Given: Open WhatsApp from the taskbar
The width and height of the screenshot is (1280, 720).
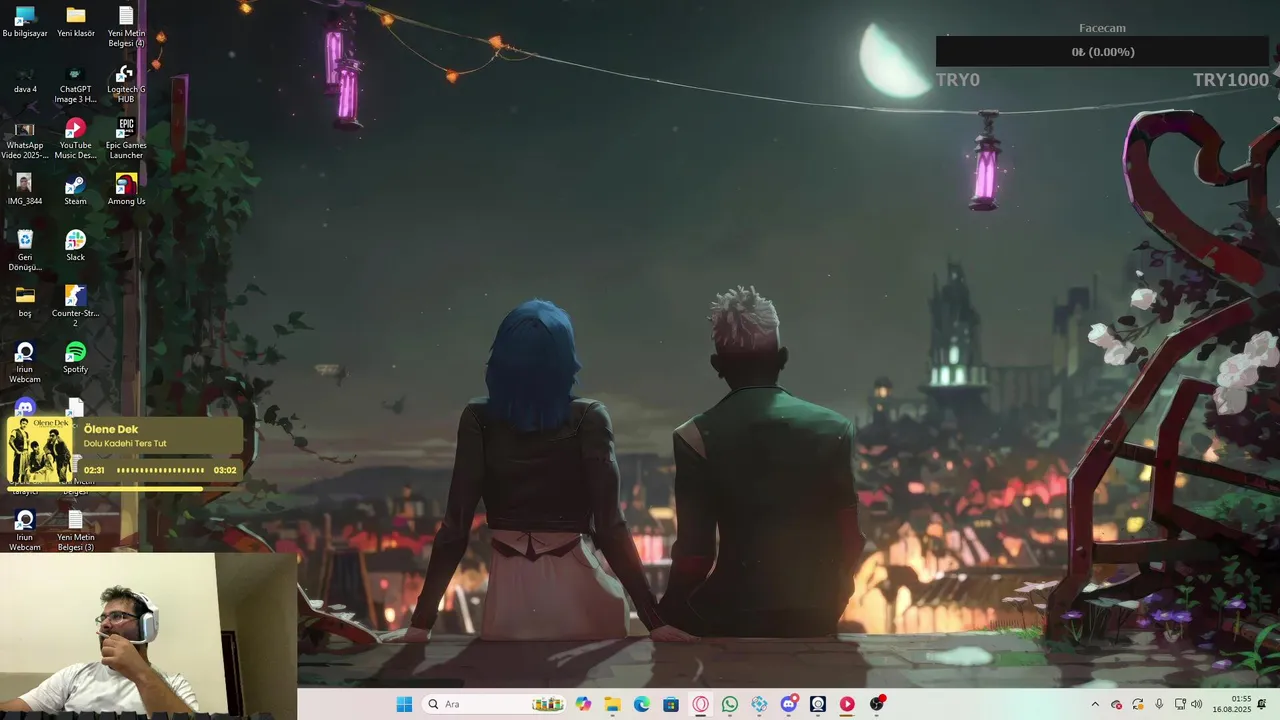Looking at the screenshot, I should click(x=730, y=704).
